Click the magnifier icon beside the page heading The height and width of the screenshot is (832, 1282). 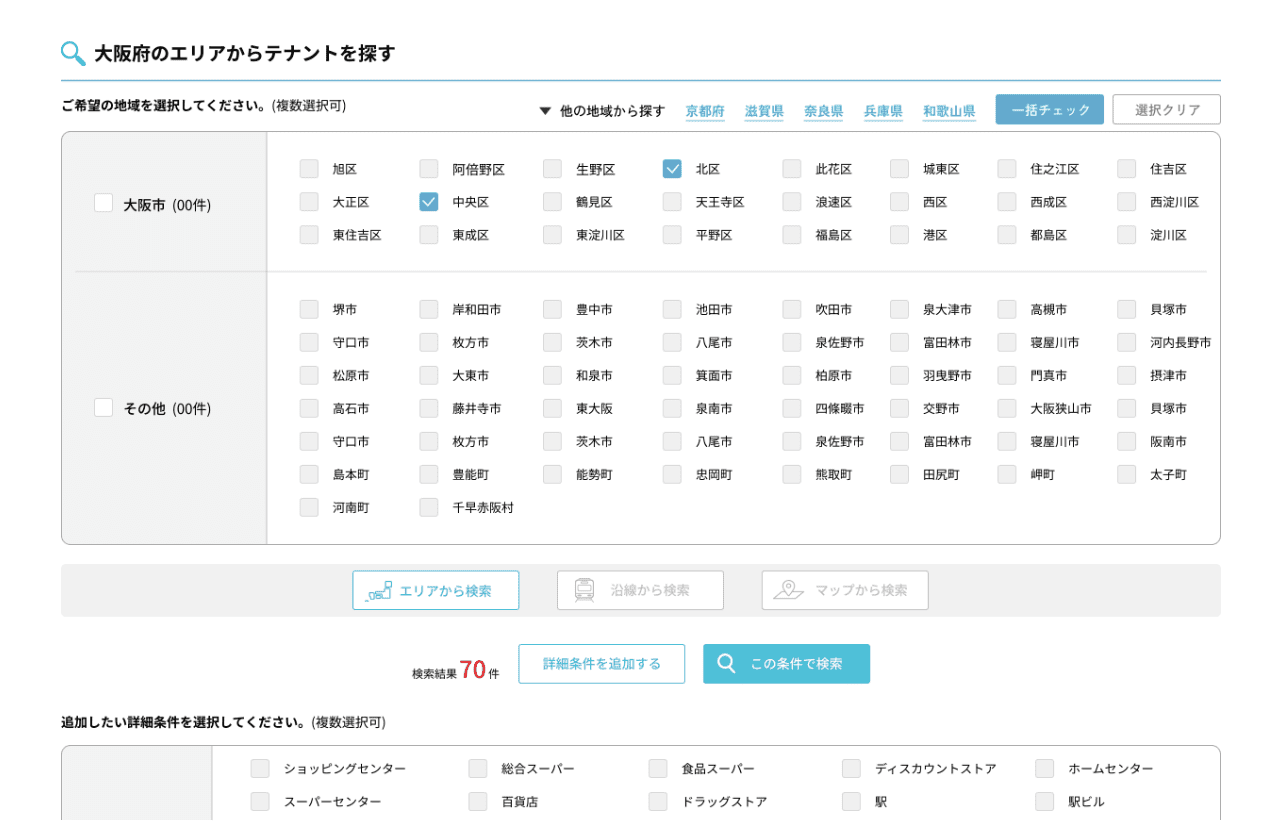pos(73,53)
